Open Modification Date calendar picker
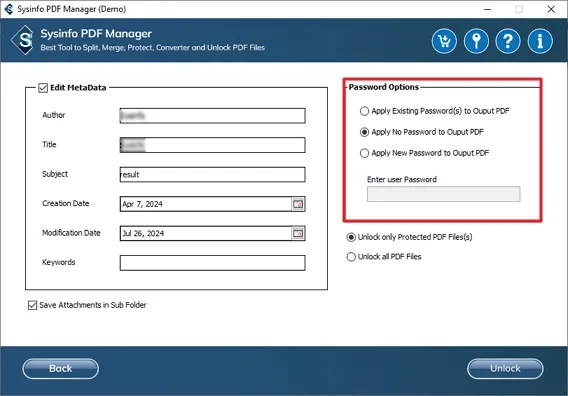The width and height of the screenshot is (568, 396). coord(298,233)
